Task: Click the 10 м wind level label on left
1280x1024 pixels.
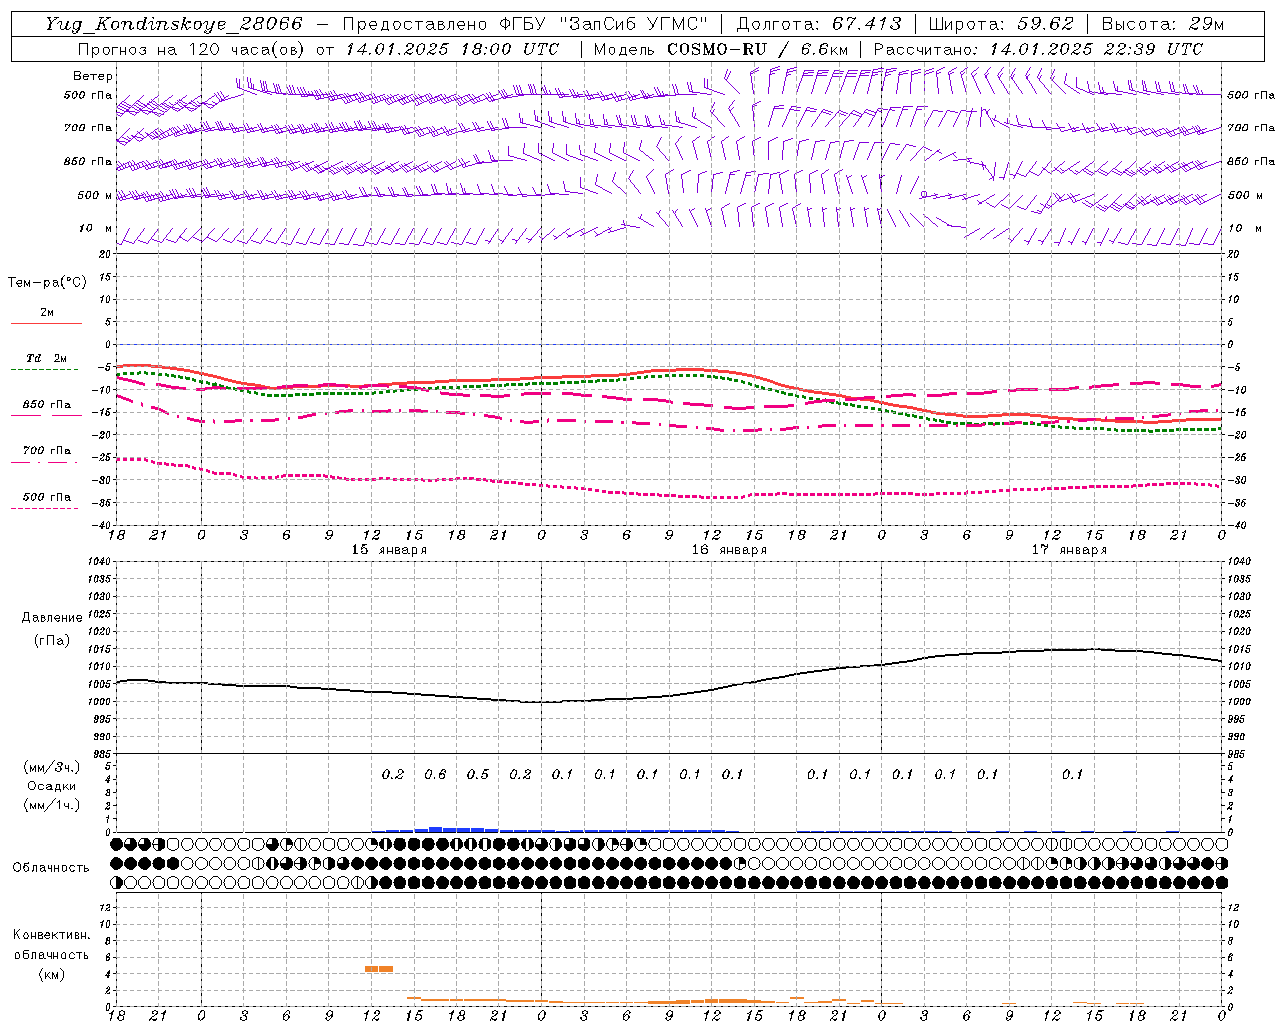Action: click(96, 229)
